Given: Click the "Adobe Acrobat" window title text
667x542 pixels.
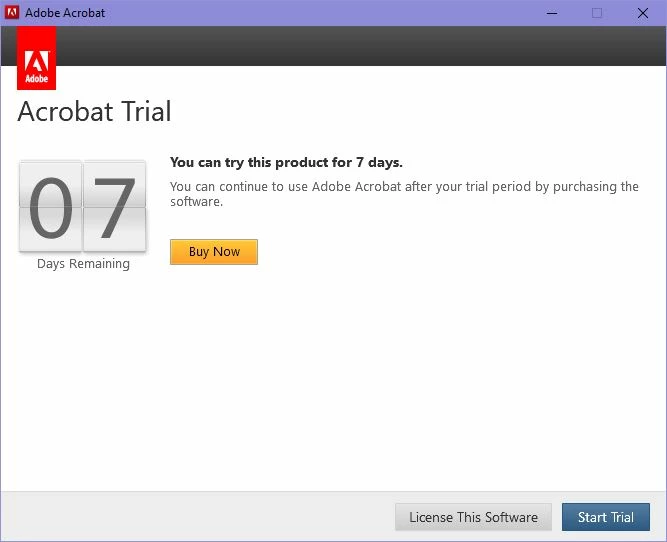Looking at the screenshot, I should pyautogui.click(x=65, y=13).
